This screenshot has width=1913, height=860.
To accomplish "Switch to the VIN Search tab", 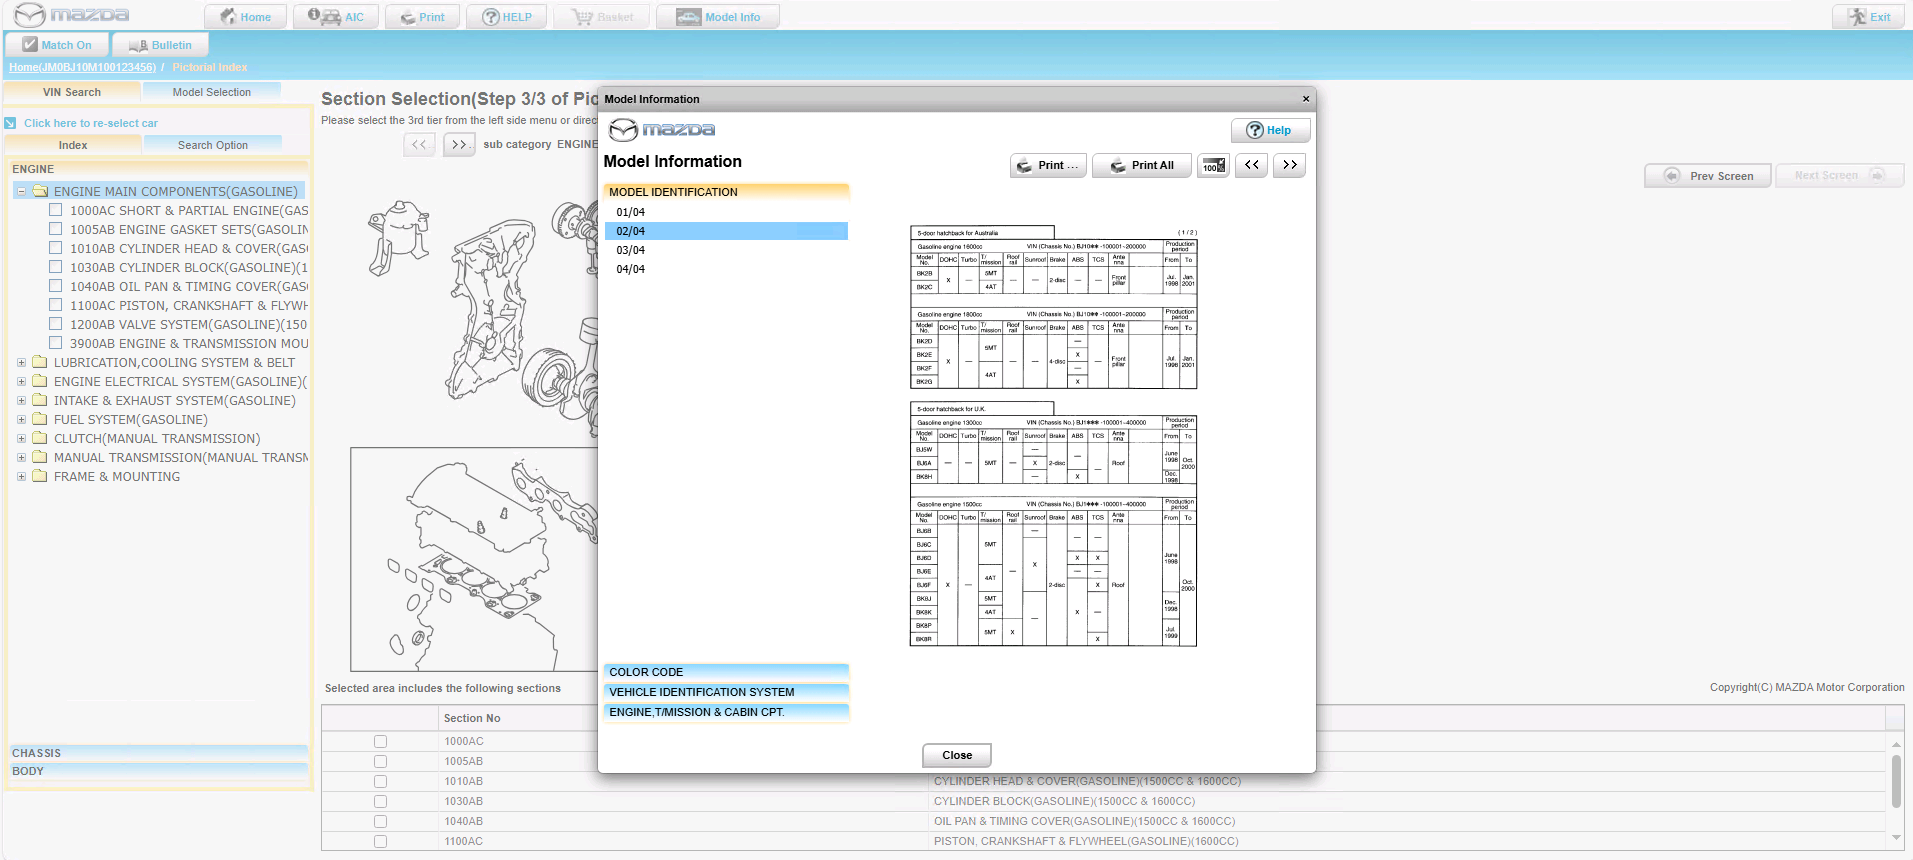I will coord(72,92).
